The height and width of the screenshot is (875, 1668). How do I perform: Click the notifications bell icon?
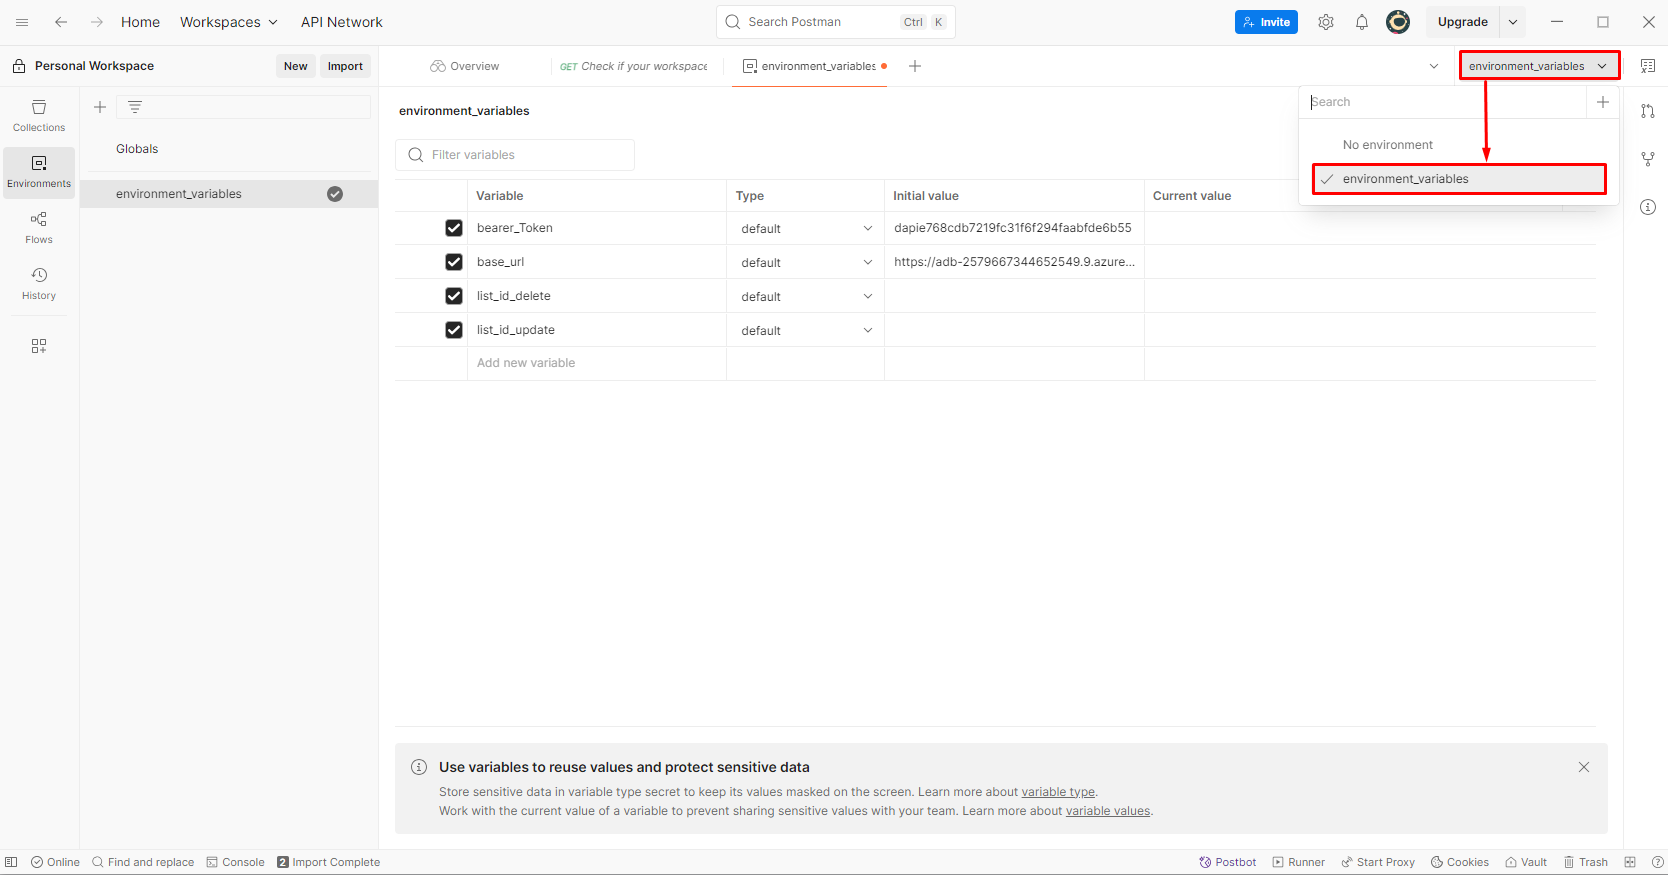[x=1362, y=22]
